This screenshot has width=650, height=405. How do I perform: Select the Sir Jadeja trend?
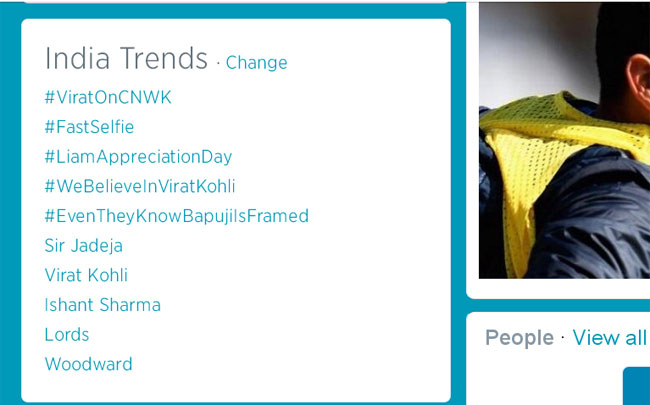pos(84,246)
